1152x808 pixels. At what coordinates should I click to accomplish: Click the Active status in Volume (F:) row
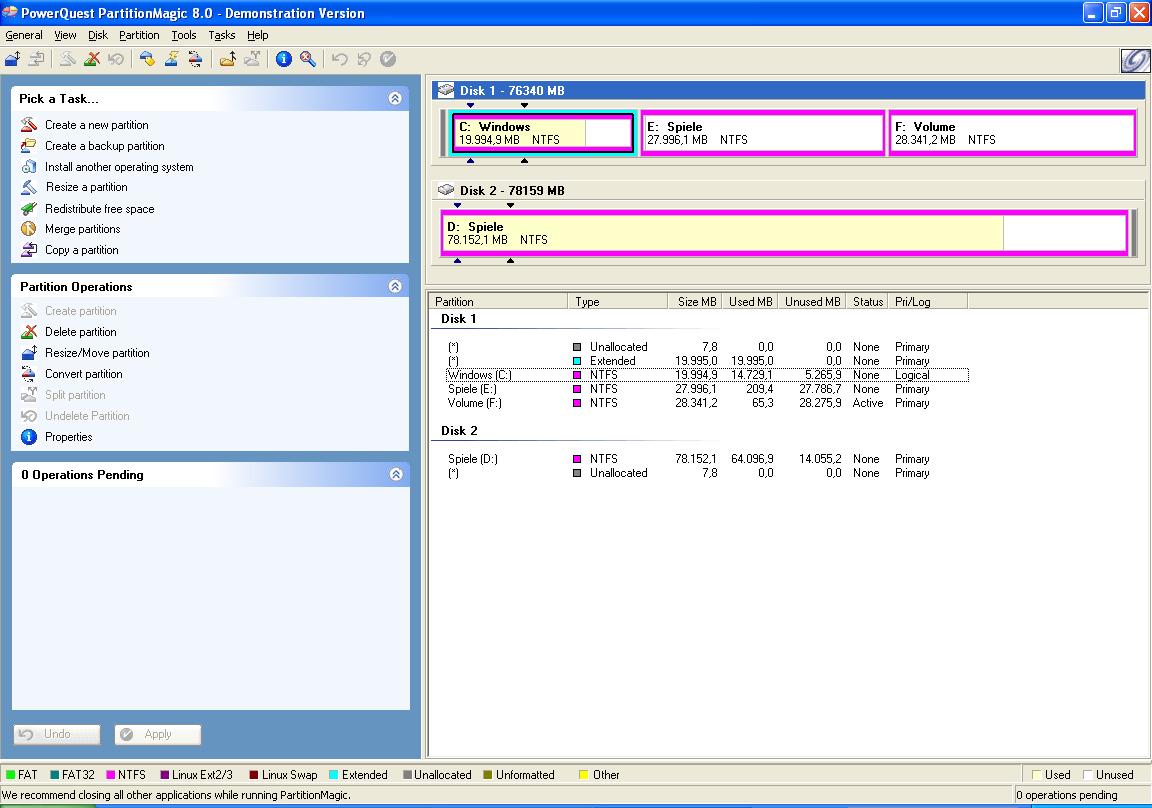868,403
